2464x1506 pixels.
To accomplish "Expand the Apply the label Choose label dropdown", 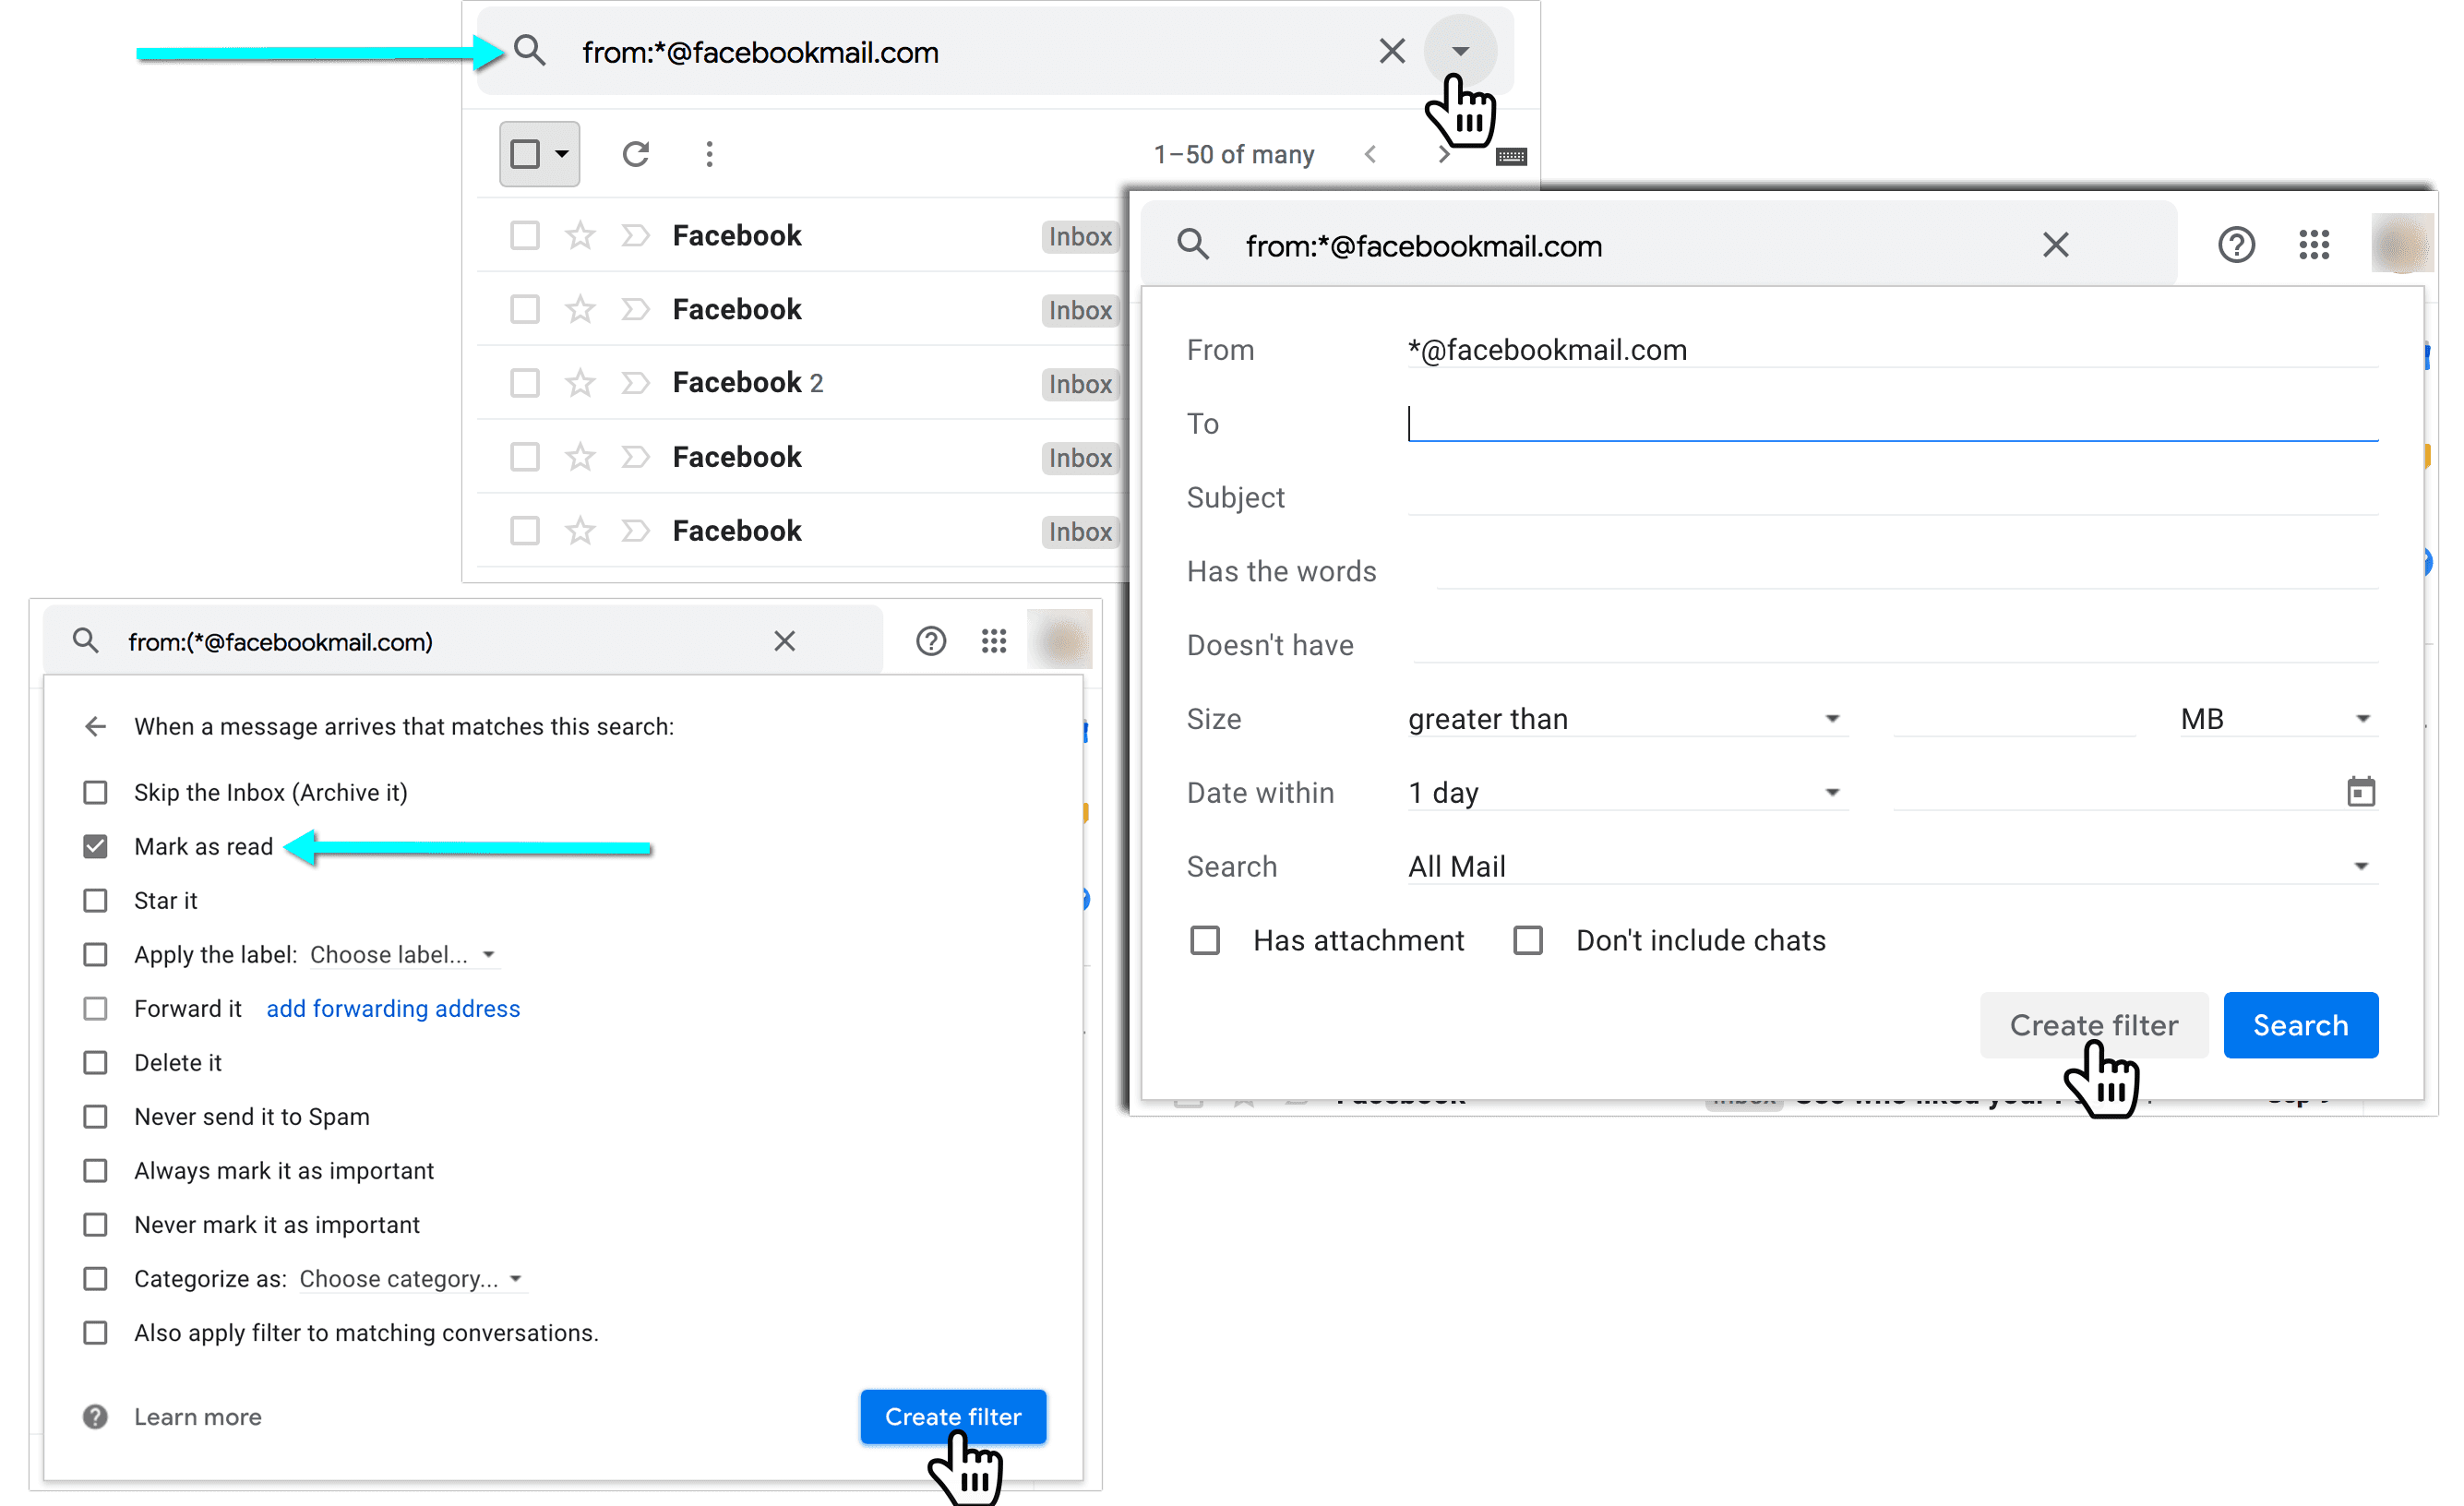I will [487, 955].
